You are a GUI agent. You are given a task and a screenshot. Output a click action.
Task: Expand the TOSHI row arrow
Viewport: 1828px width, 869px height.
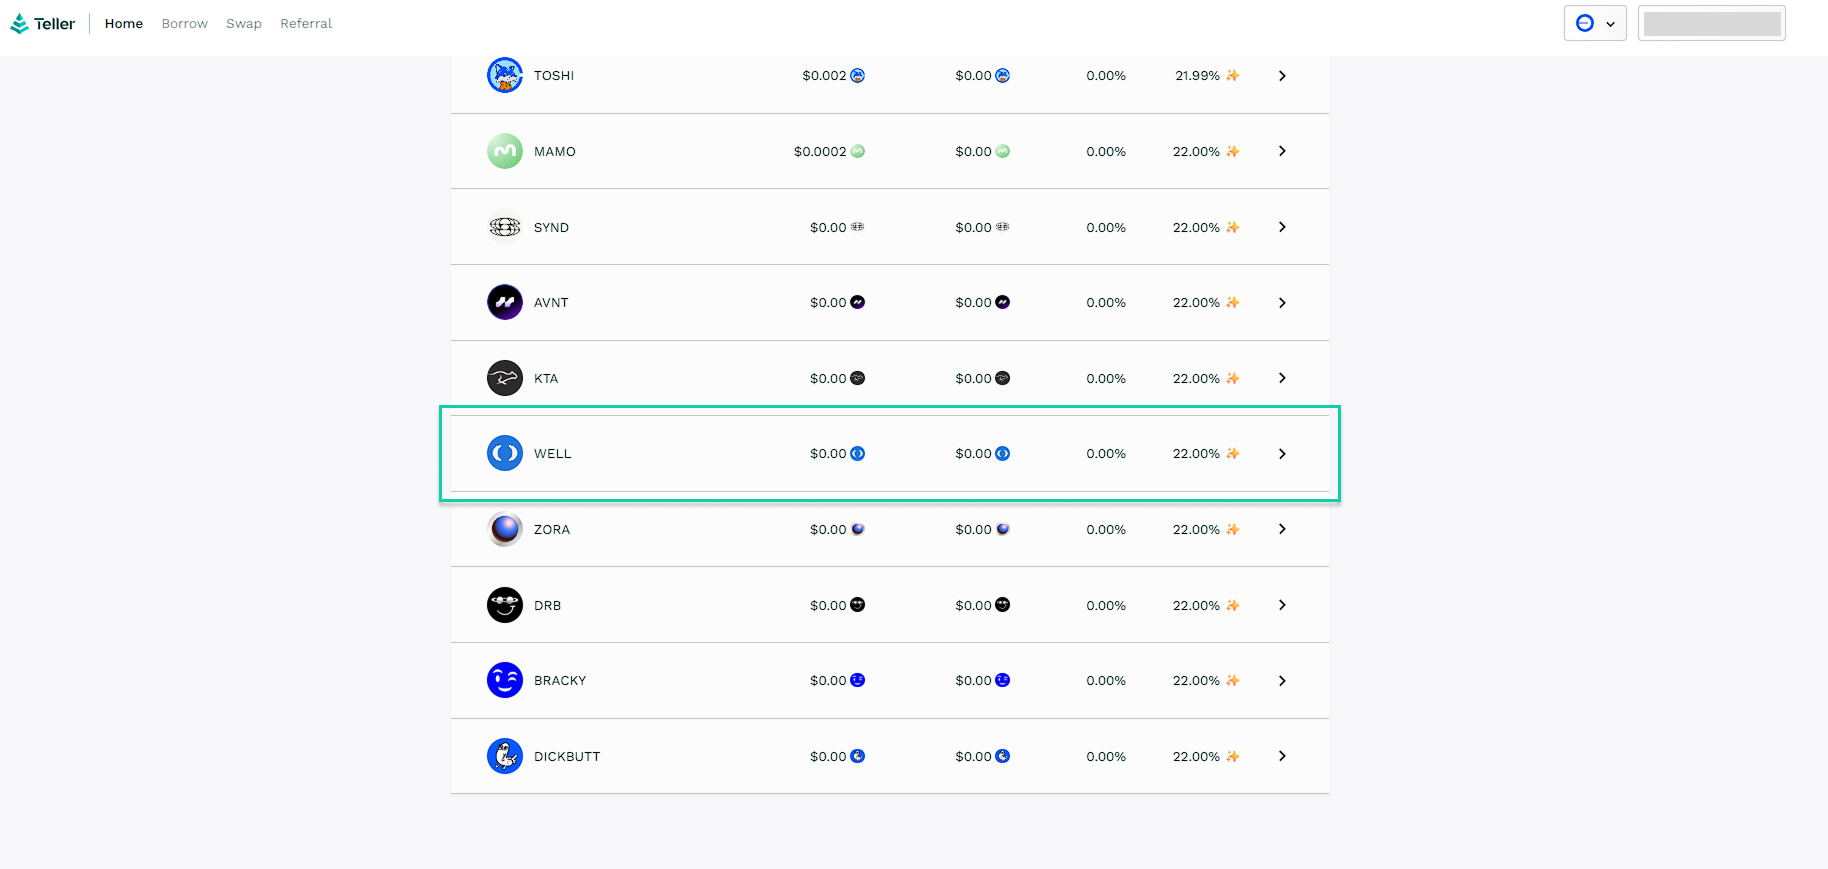1282,76
